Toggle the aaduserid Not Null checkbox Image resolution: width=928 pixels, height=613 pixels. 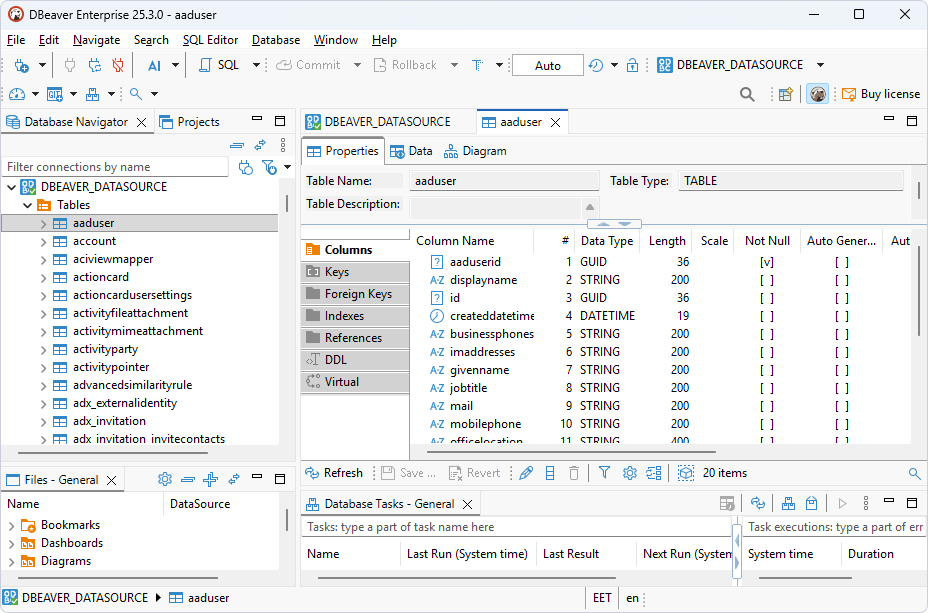coord(766,262)
